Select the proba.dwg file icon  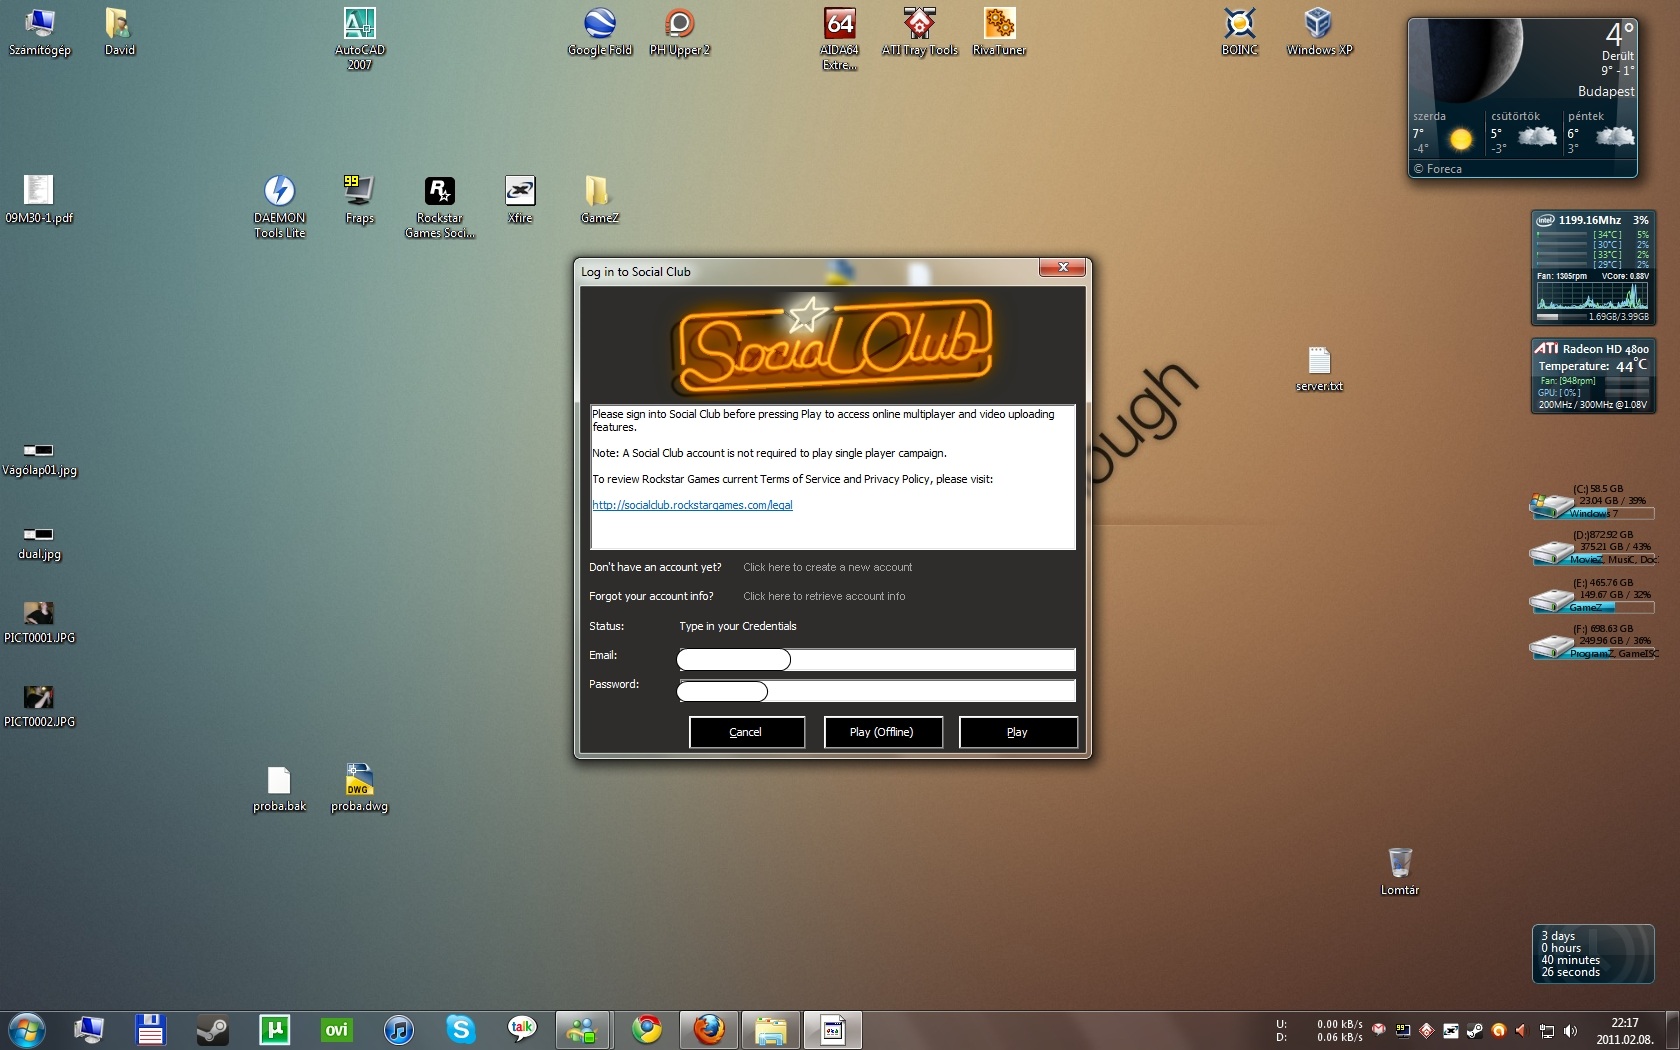pyautogui.click(x=359, y=789)
